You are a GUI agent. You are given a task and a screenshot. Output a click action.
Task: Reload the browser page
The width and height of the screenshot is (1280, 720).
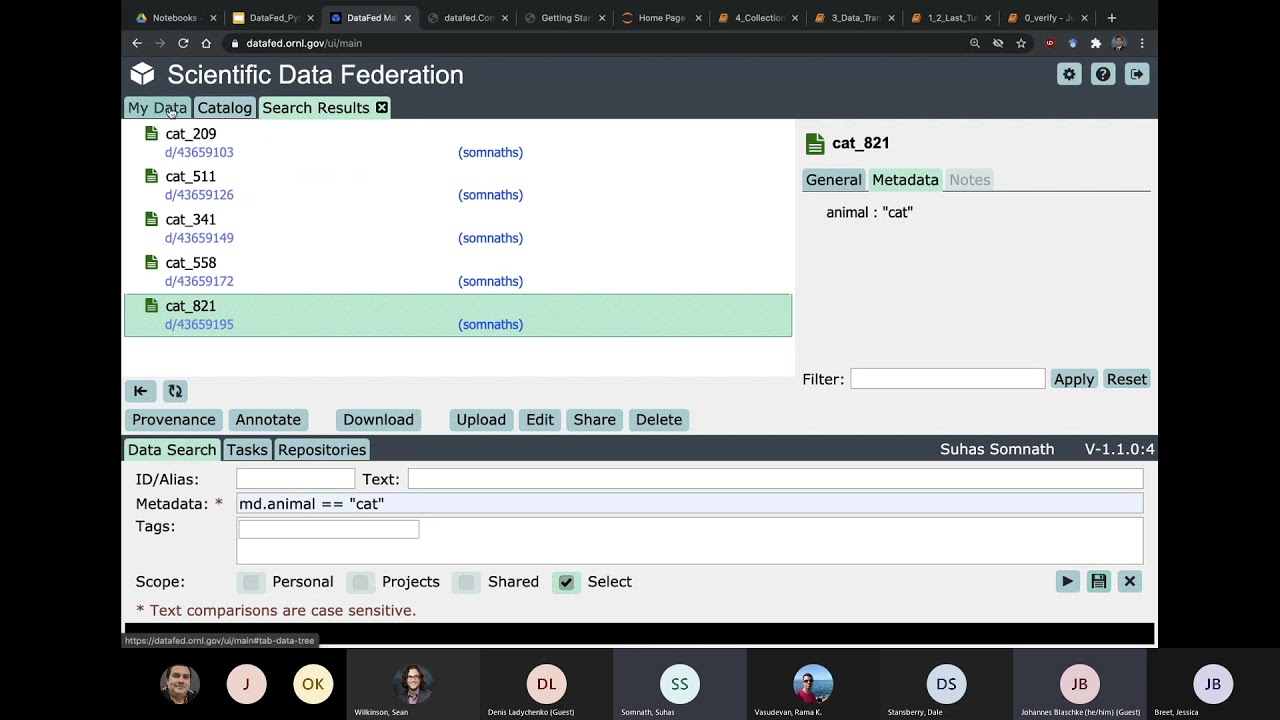point(183,43)
